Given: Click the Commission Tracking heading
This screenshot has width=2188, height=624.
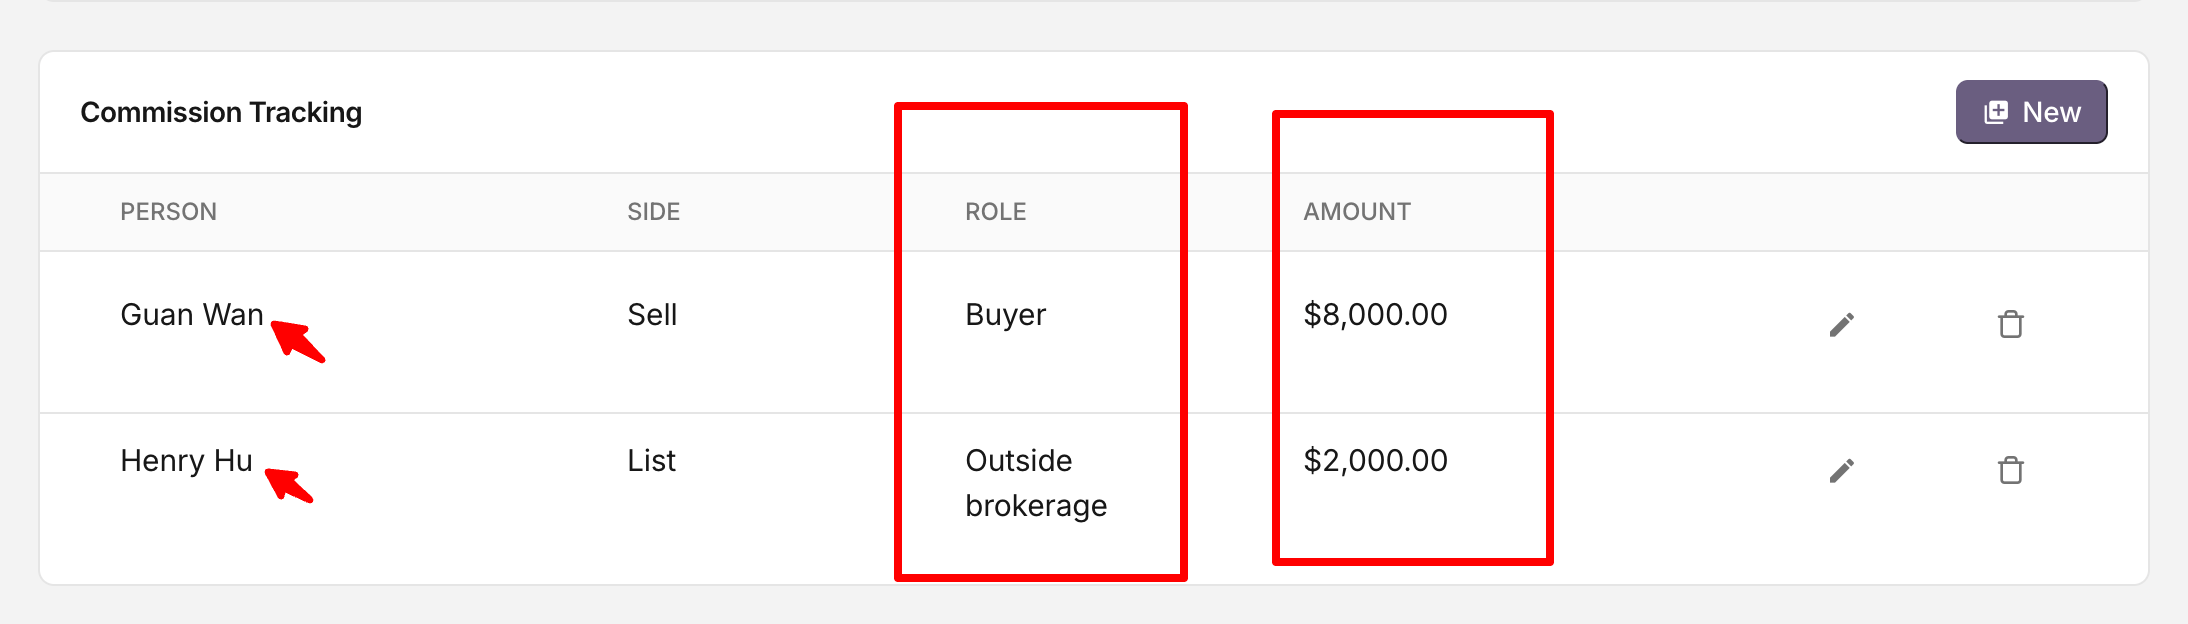Looking at the screenshot, I should click(x=221, y=112).
